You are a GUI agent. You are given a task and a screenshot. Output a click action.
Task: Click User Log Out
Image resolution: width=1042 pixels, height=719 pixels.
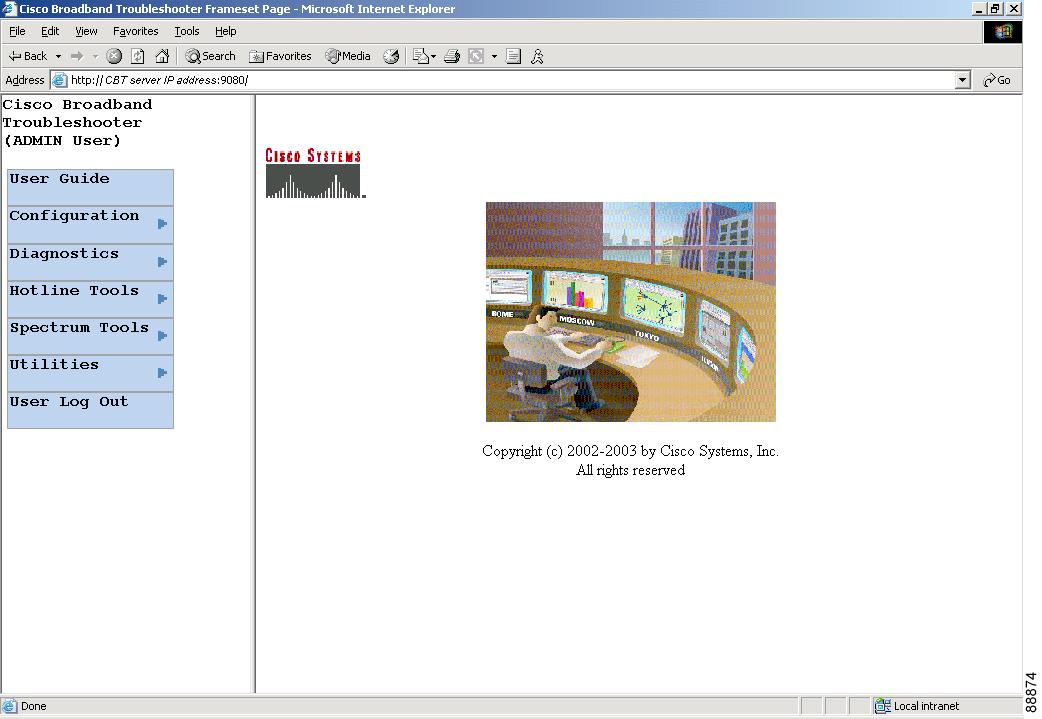(x=90, y=410)
